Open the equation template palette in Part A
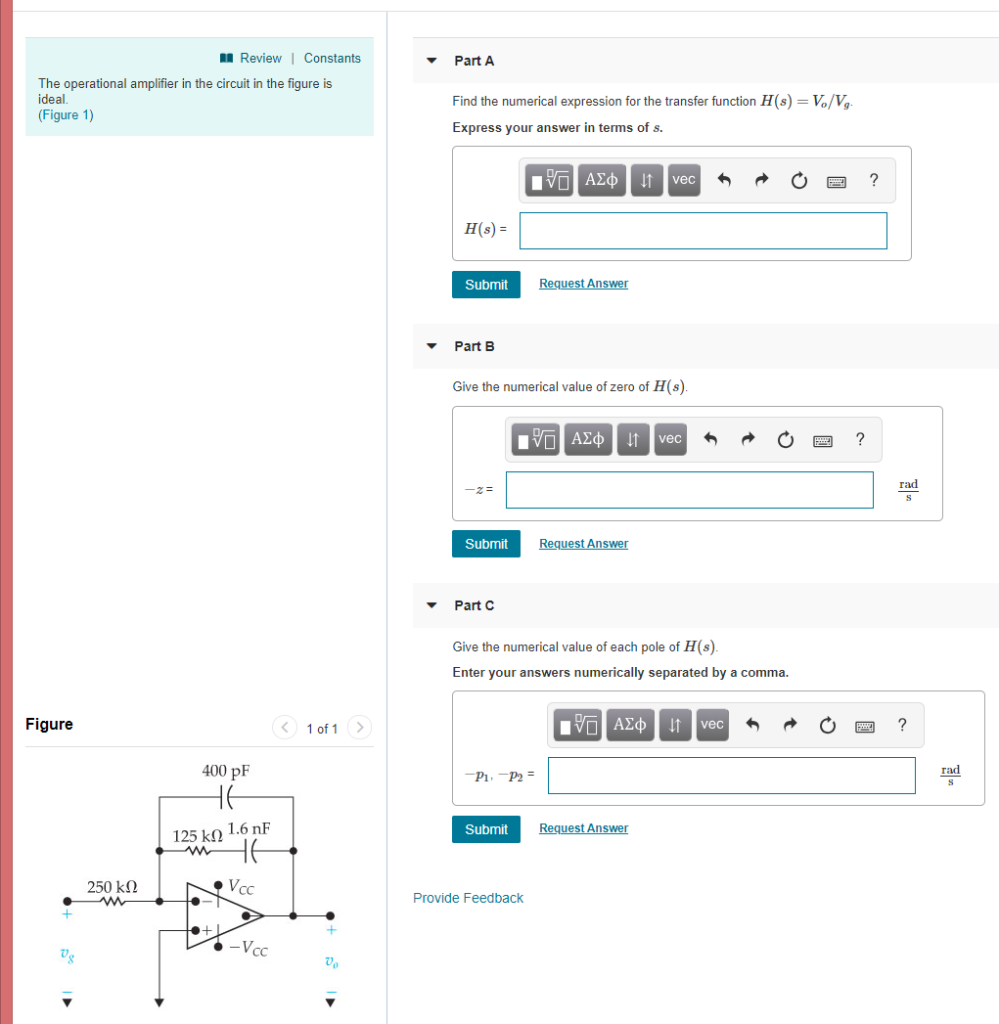999x1024 pixels. click(x=548, y=180)
